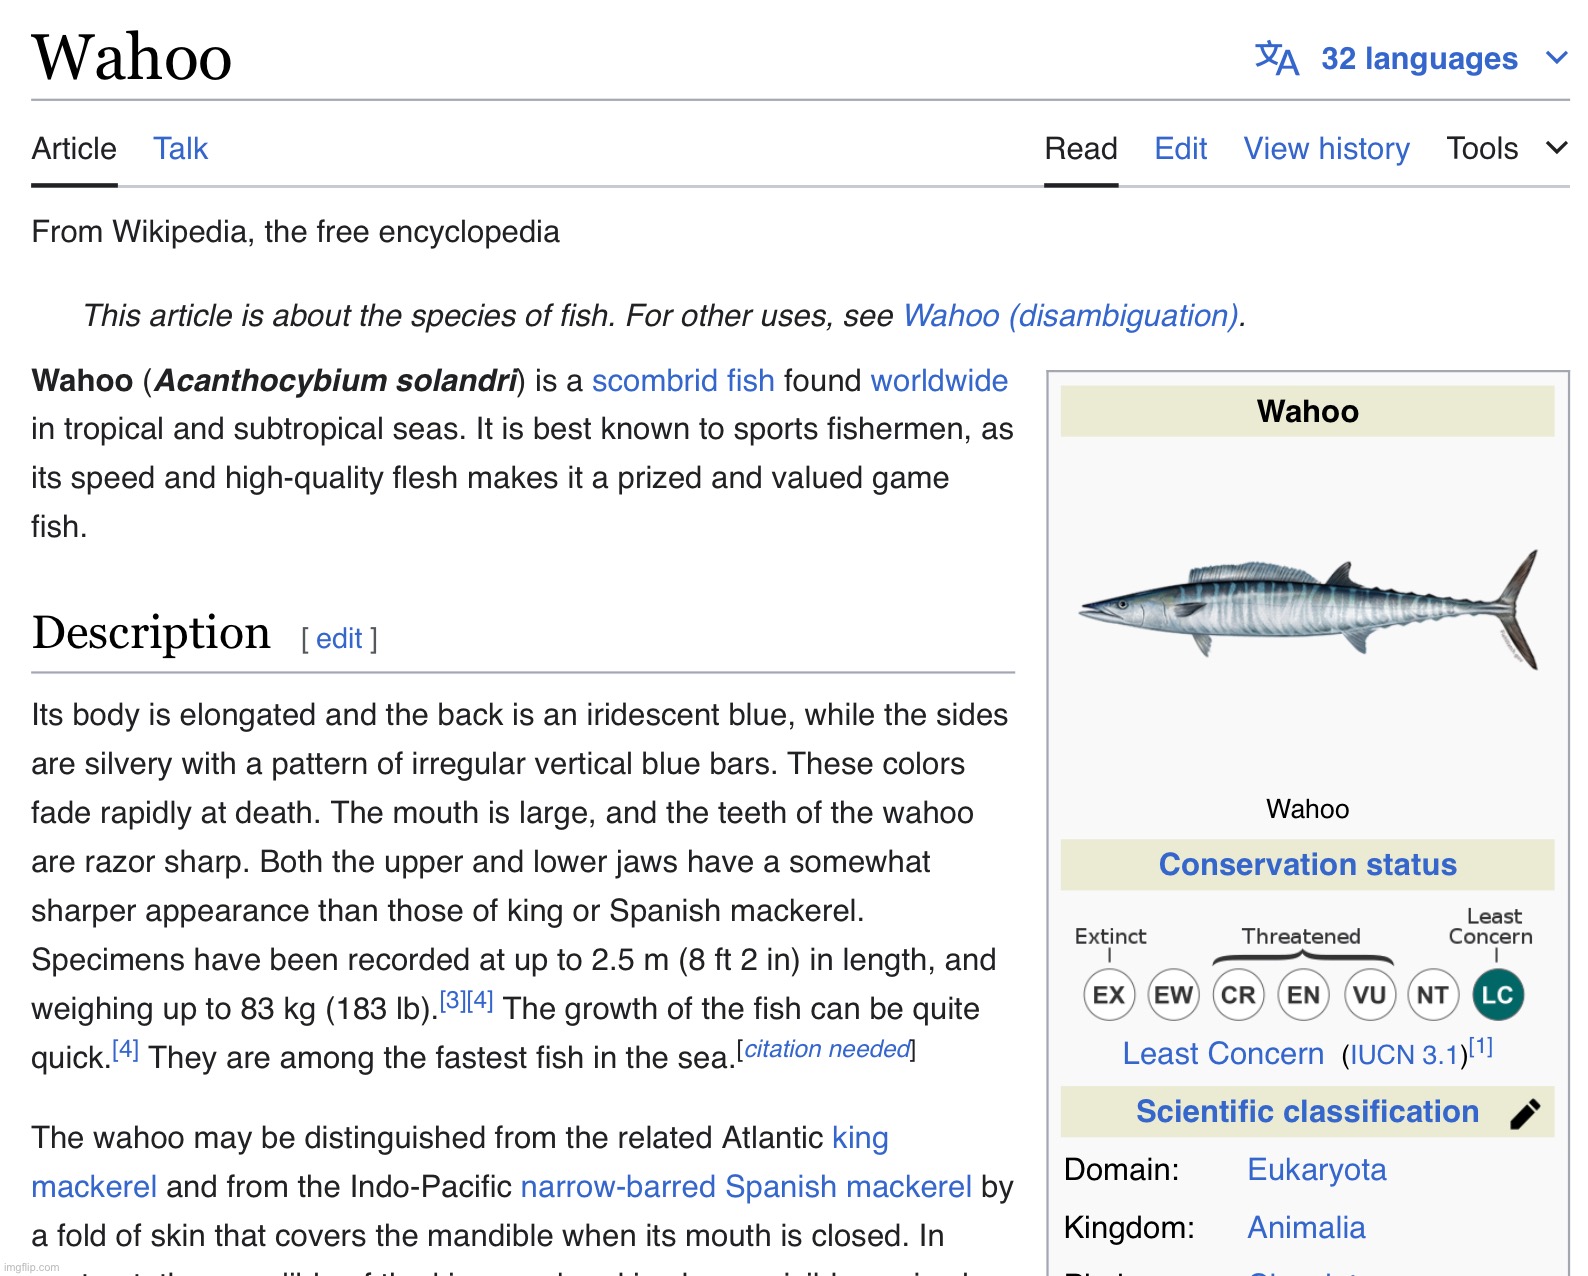Click the VU vulnerable status circle
The width and height of the screenshot is (1588, 1276).
[1369, 995]
